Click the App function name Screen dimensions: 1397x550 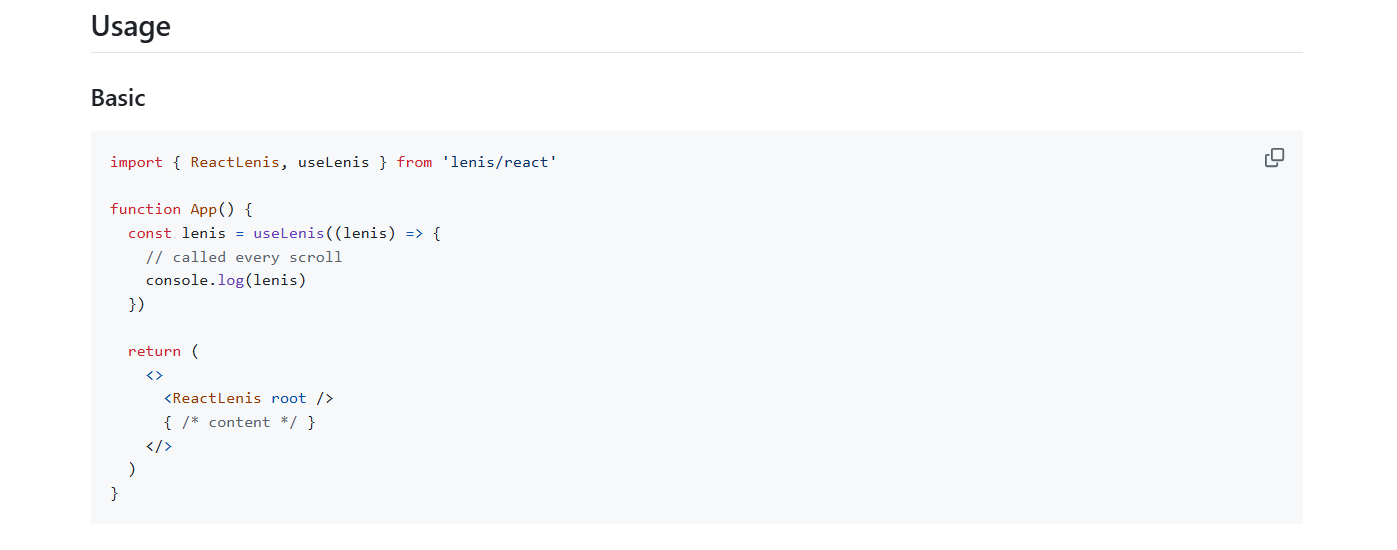204,209
